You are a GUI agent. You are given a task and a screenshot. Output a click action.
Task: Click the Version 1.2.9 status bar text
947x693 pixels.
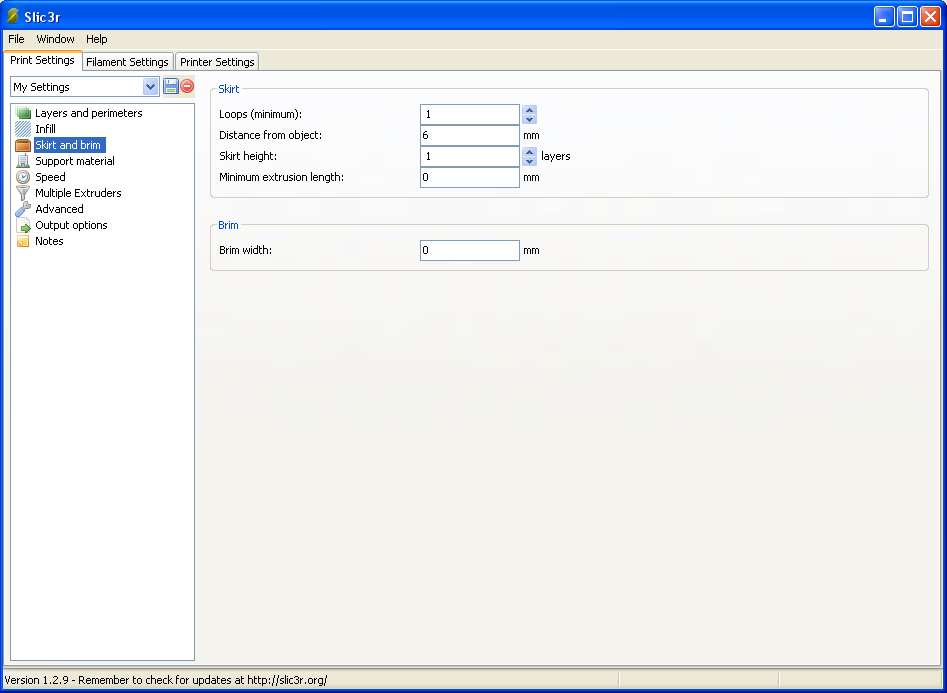165,680
